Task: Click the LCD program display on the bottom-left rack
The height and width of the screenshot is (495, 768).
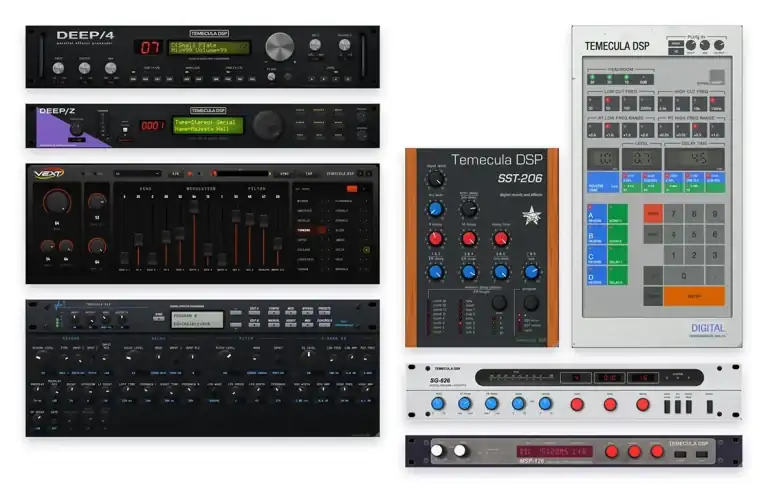Action: [197, 320]
